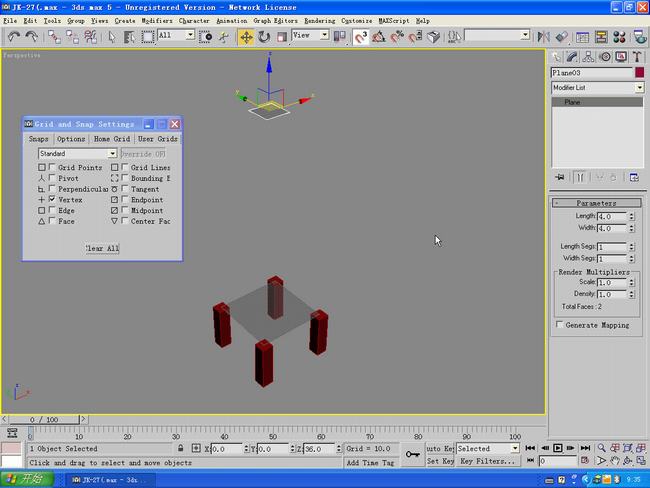The image size is (650, 488).
Task: Switch to the User Grids tab
Action: (158, 139)
